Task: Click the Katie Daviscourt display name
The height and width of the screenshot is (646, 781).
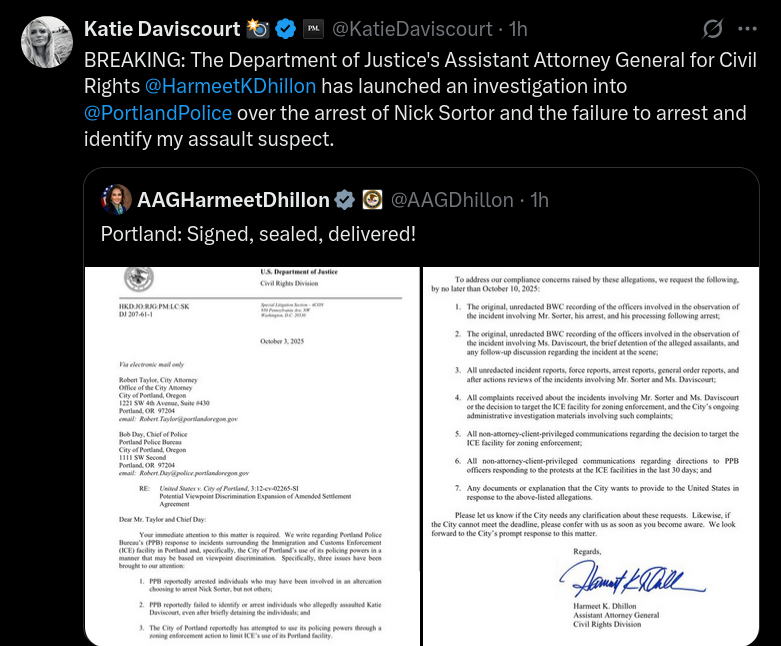Action: pos(162,29)
